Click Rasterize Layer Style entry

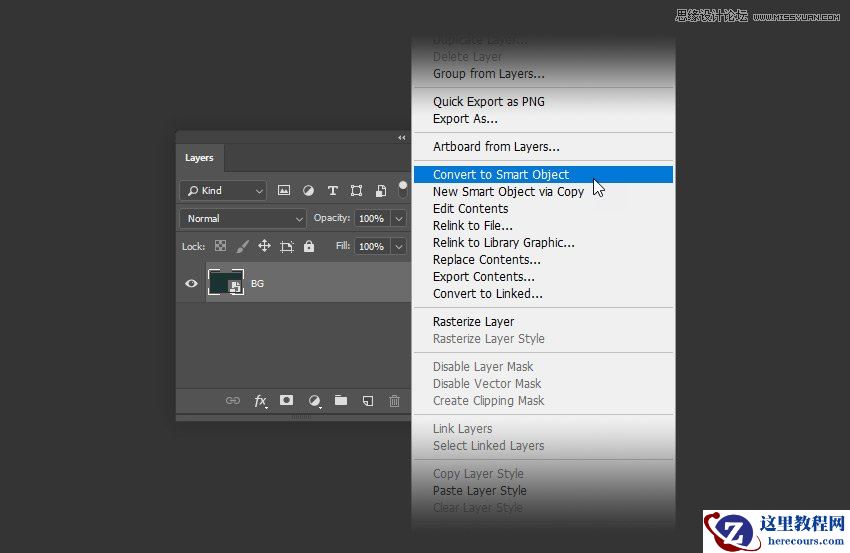coord(543,339)
